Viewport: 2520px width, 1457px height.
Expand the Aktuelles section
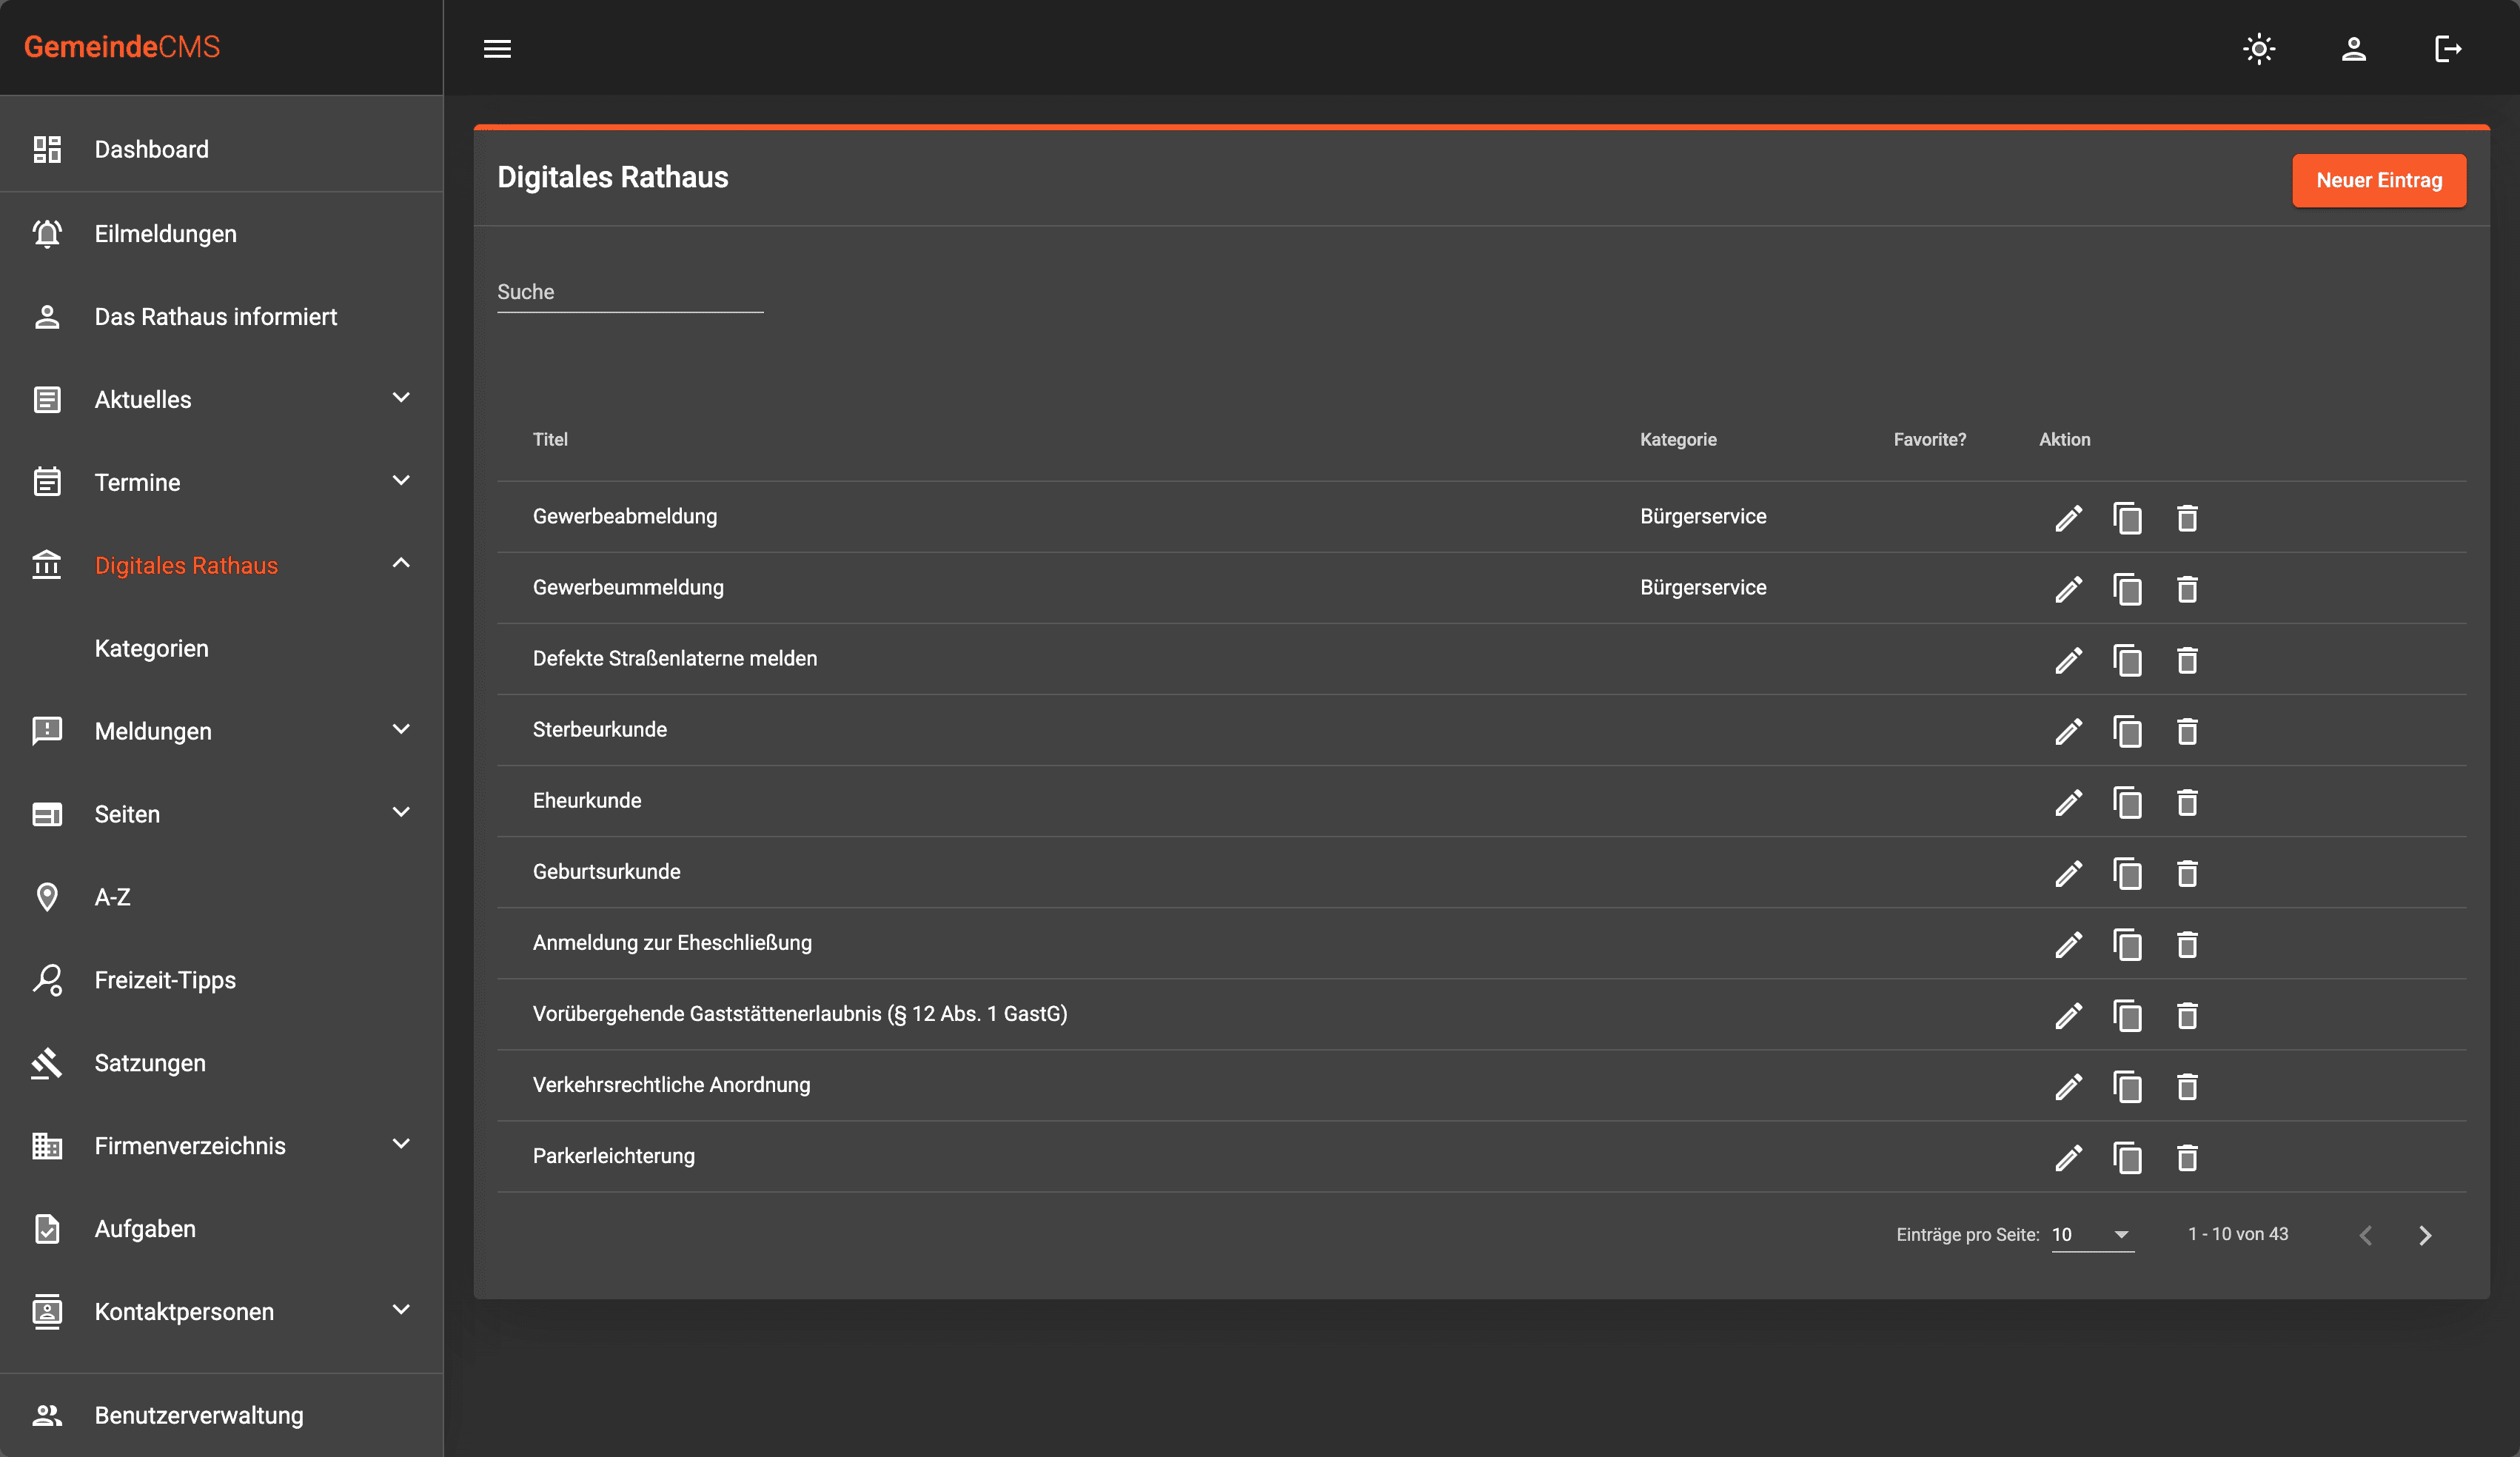[x=401, y=397]
